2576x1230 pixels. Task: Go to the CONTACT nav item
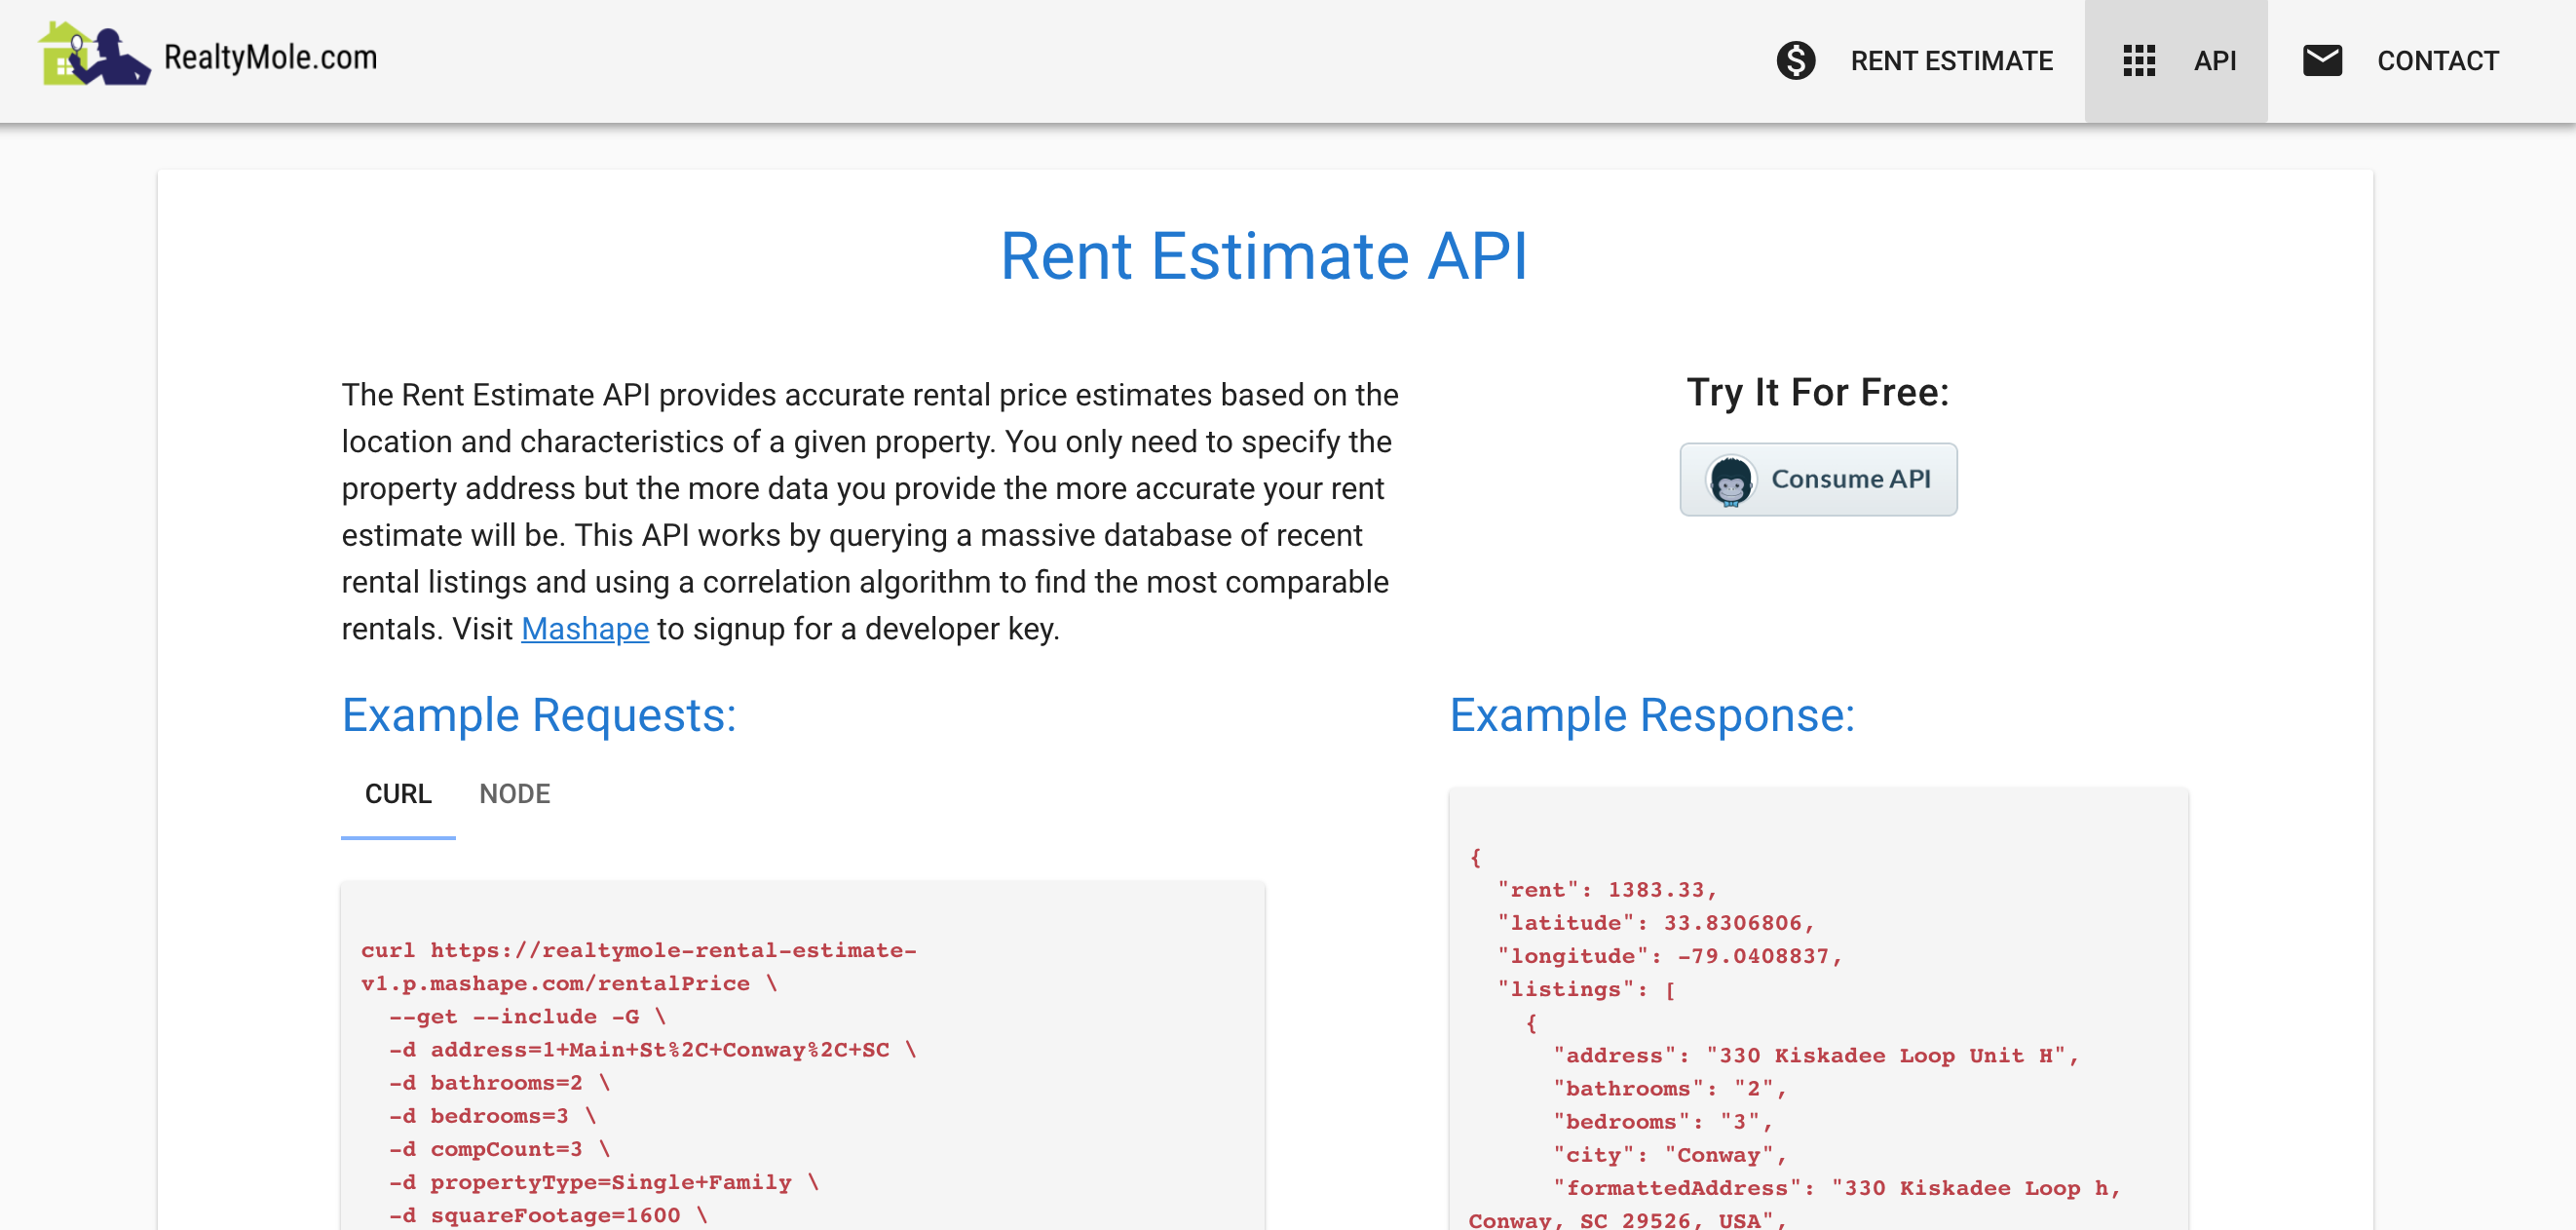[x=2437, y=61]
